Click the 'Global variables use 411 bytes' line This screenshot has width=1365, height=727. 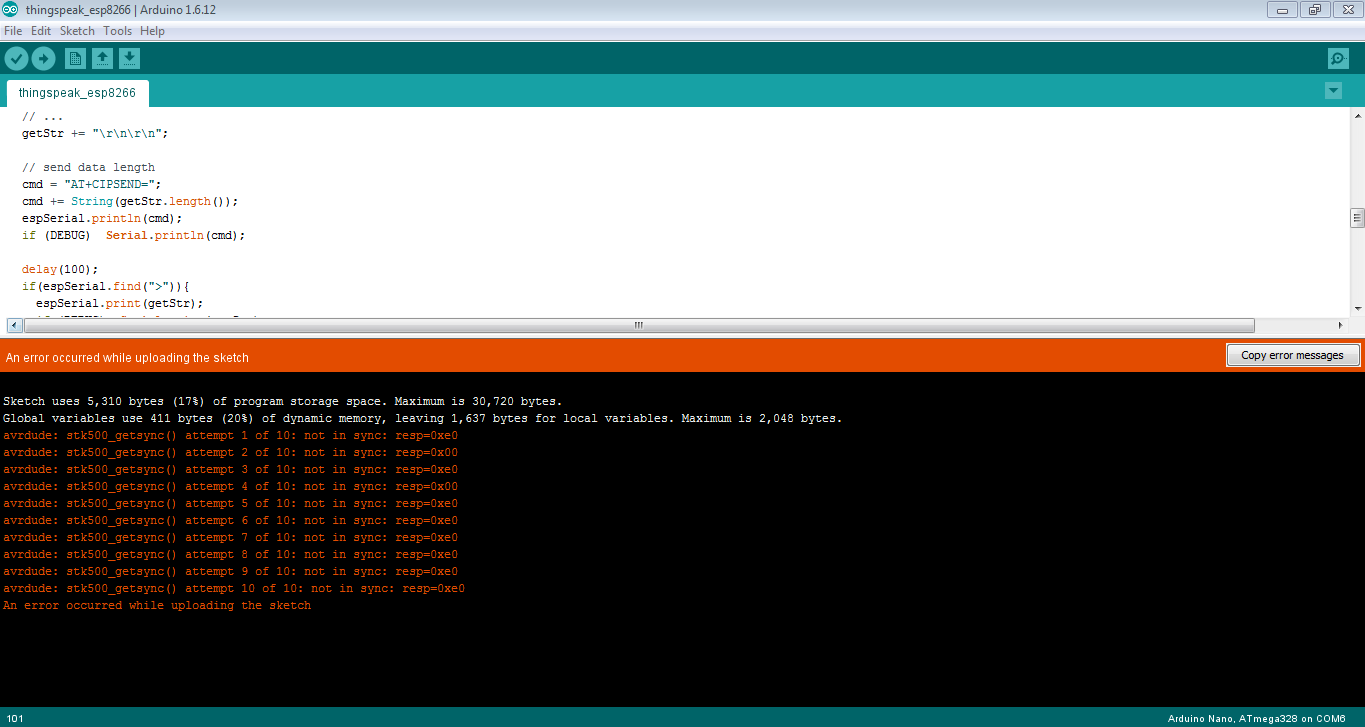[x=422, y=418]
